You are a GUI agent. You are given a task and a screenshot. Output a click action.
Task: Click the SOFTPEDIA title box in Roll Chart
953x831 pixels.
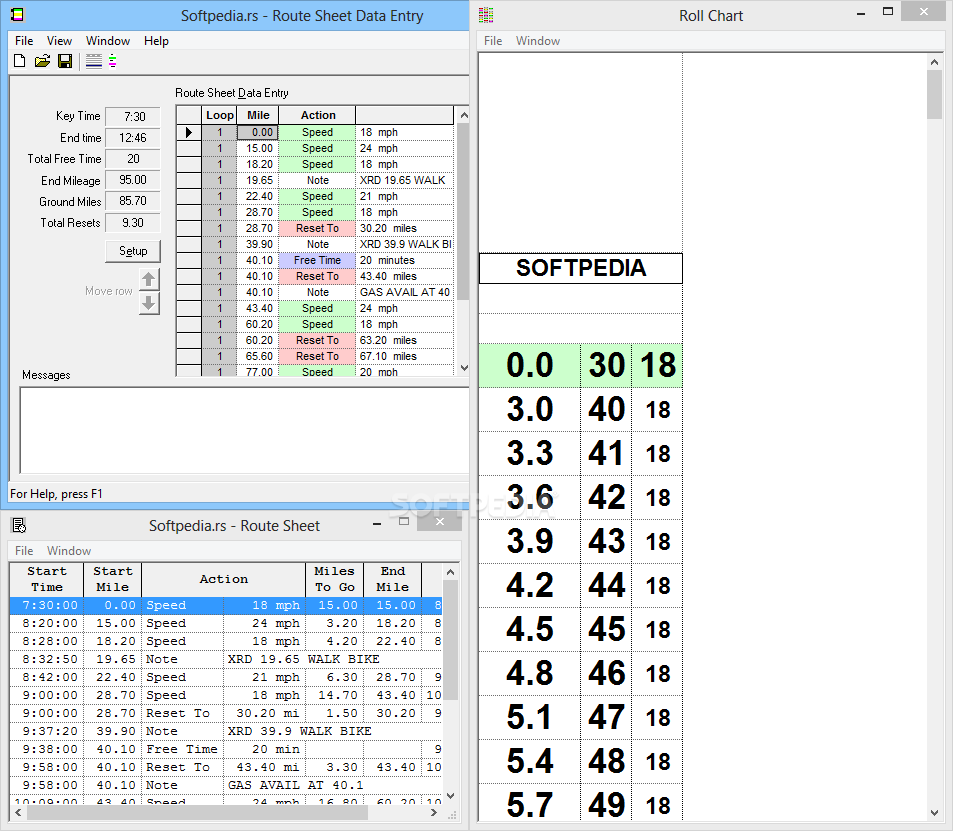580,268
